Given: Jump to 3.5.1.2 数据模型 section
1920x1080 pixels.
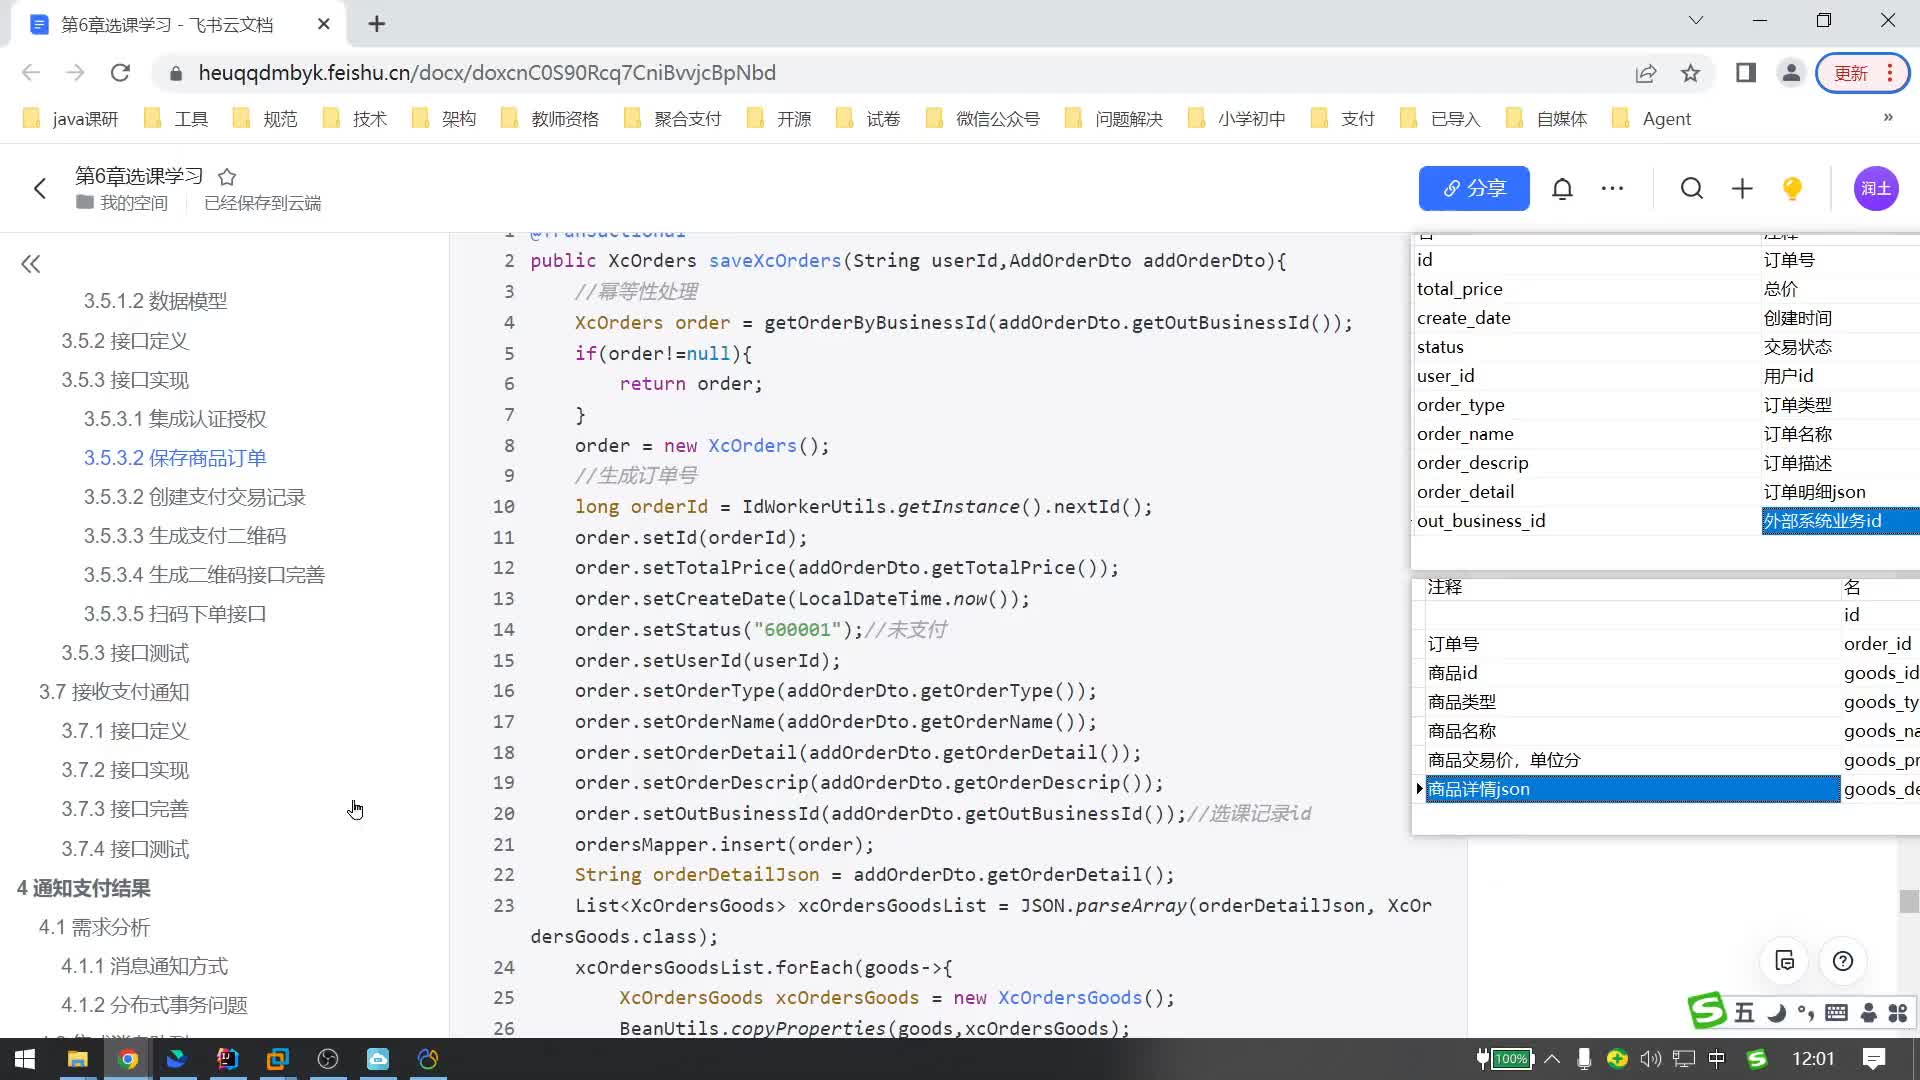Looking at the screenshot, I should 155,301.
